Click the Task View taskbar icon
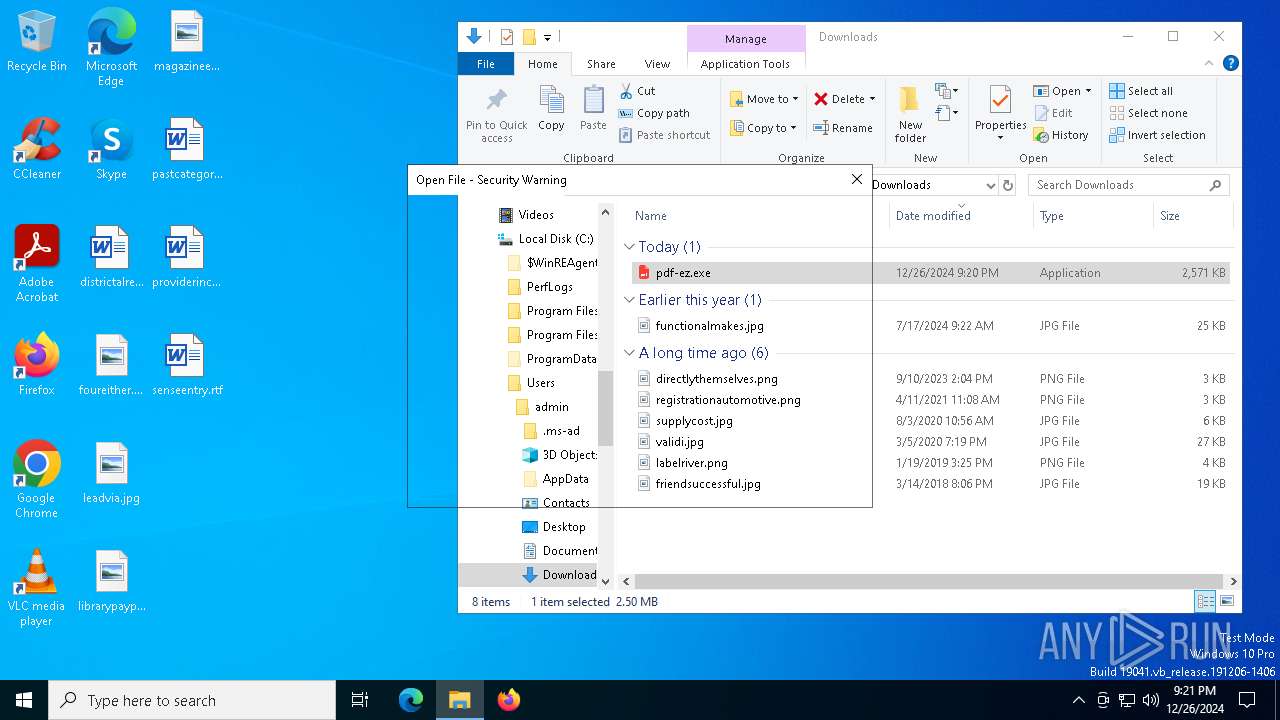The width and height of the screenshot is (1280, 720). [x=360, y=700]
